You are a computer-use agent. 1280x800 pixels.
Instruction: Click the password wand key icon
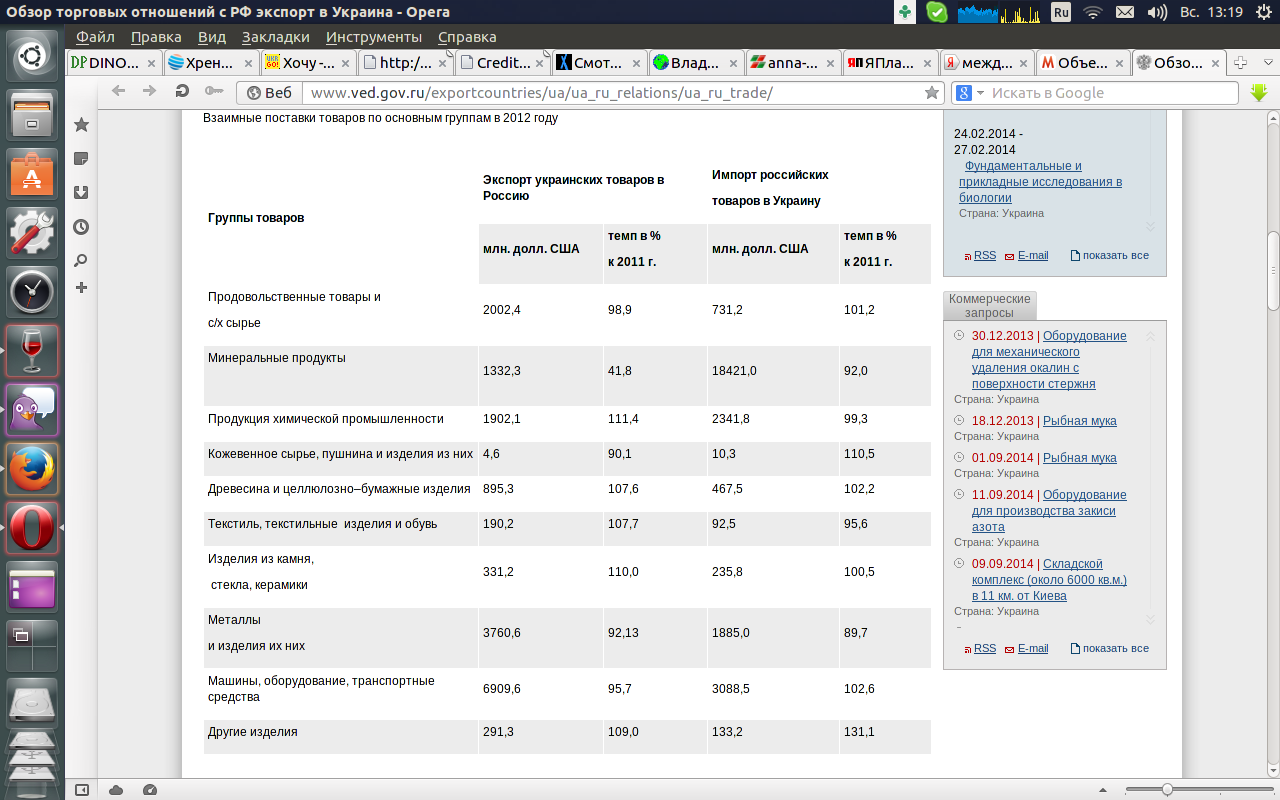pos(213,91)
